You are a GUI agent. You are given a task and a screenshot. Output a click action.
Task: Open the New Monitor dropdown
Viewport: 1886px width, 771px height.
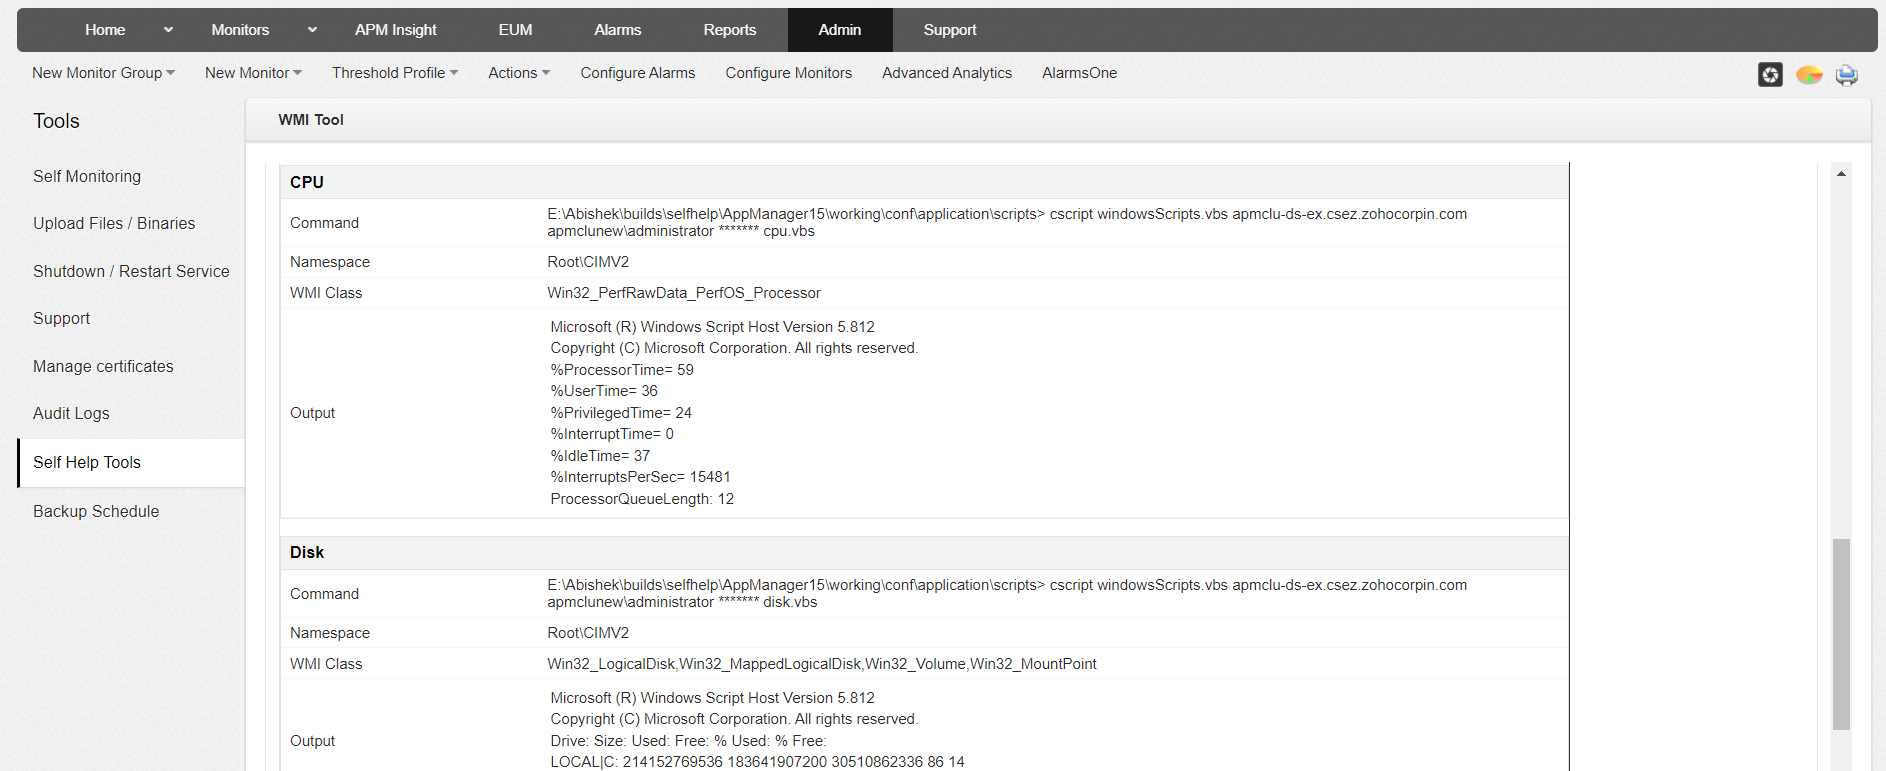pyautogui.click(x=253, y=73)
